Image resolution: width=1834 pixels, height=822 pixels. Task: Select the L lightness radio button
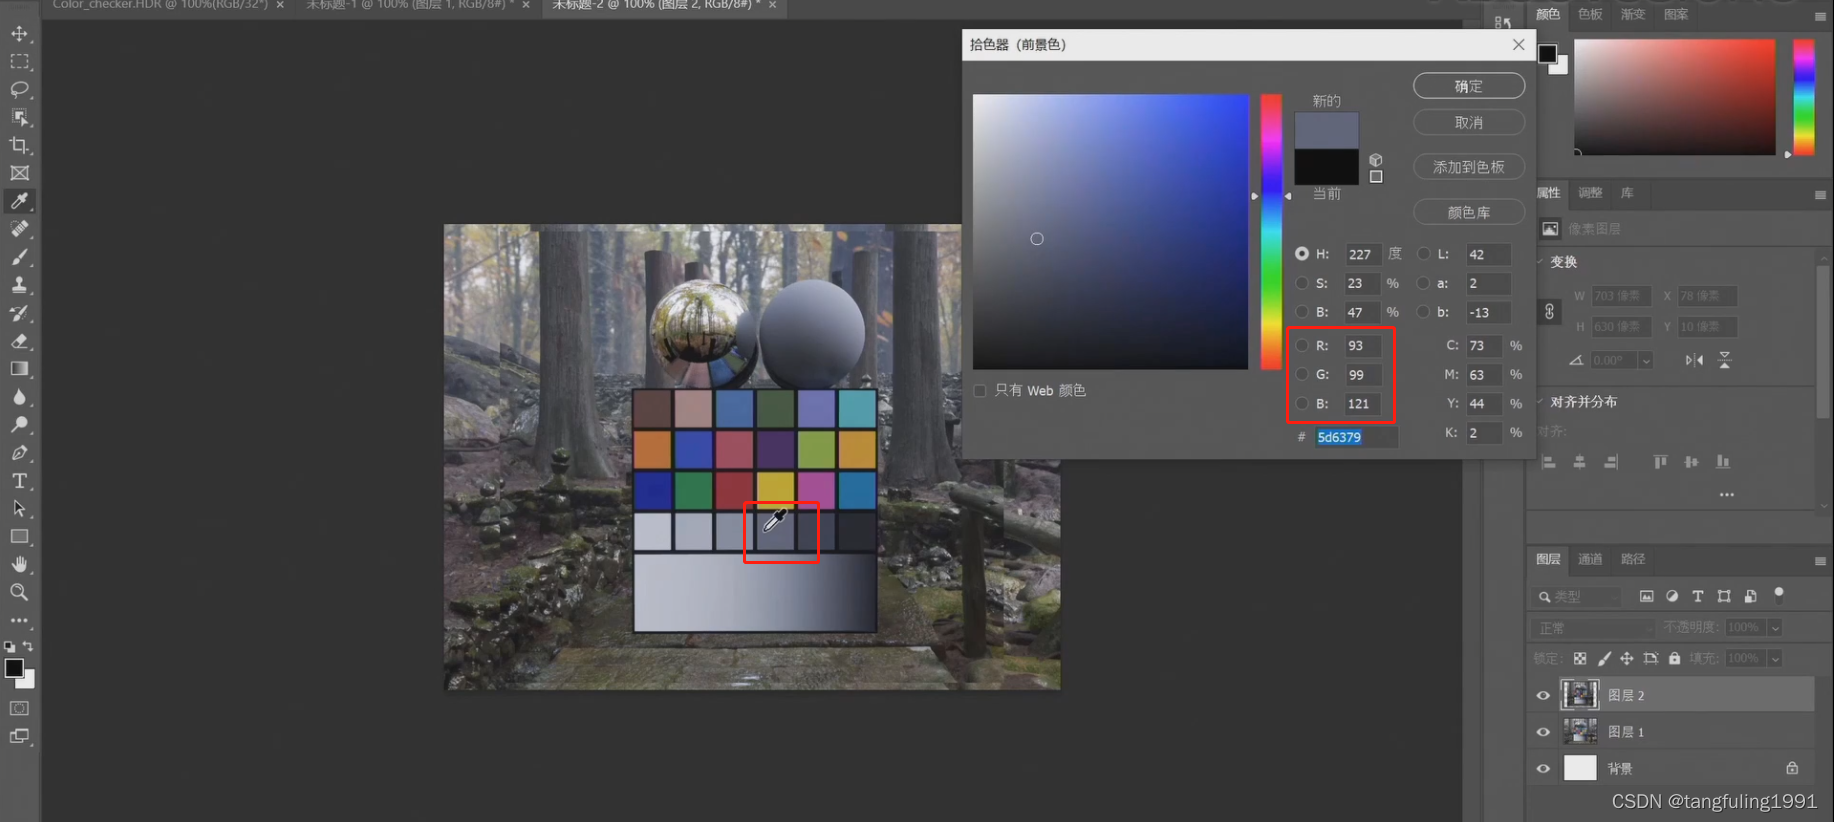[x=1423, y=254]
